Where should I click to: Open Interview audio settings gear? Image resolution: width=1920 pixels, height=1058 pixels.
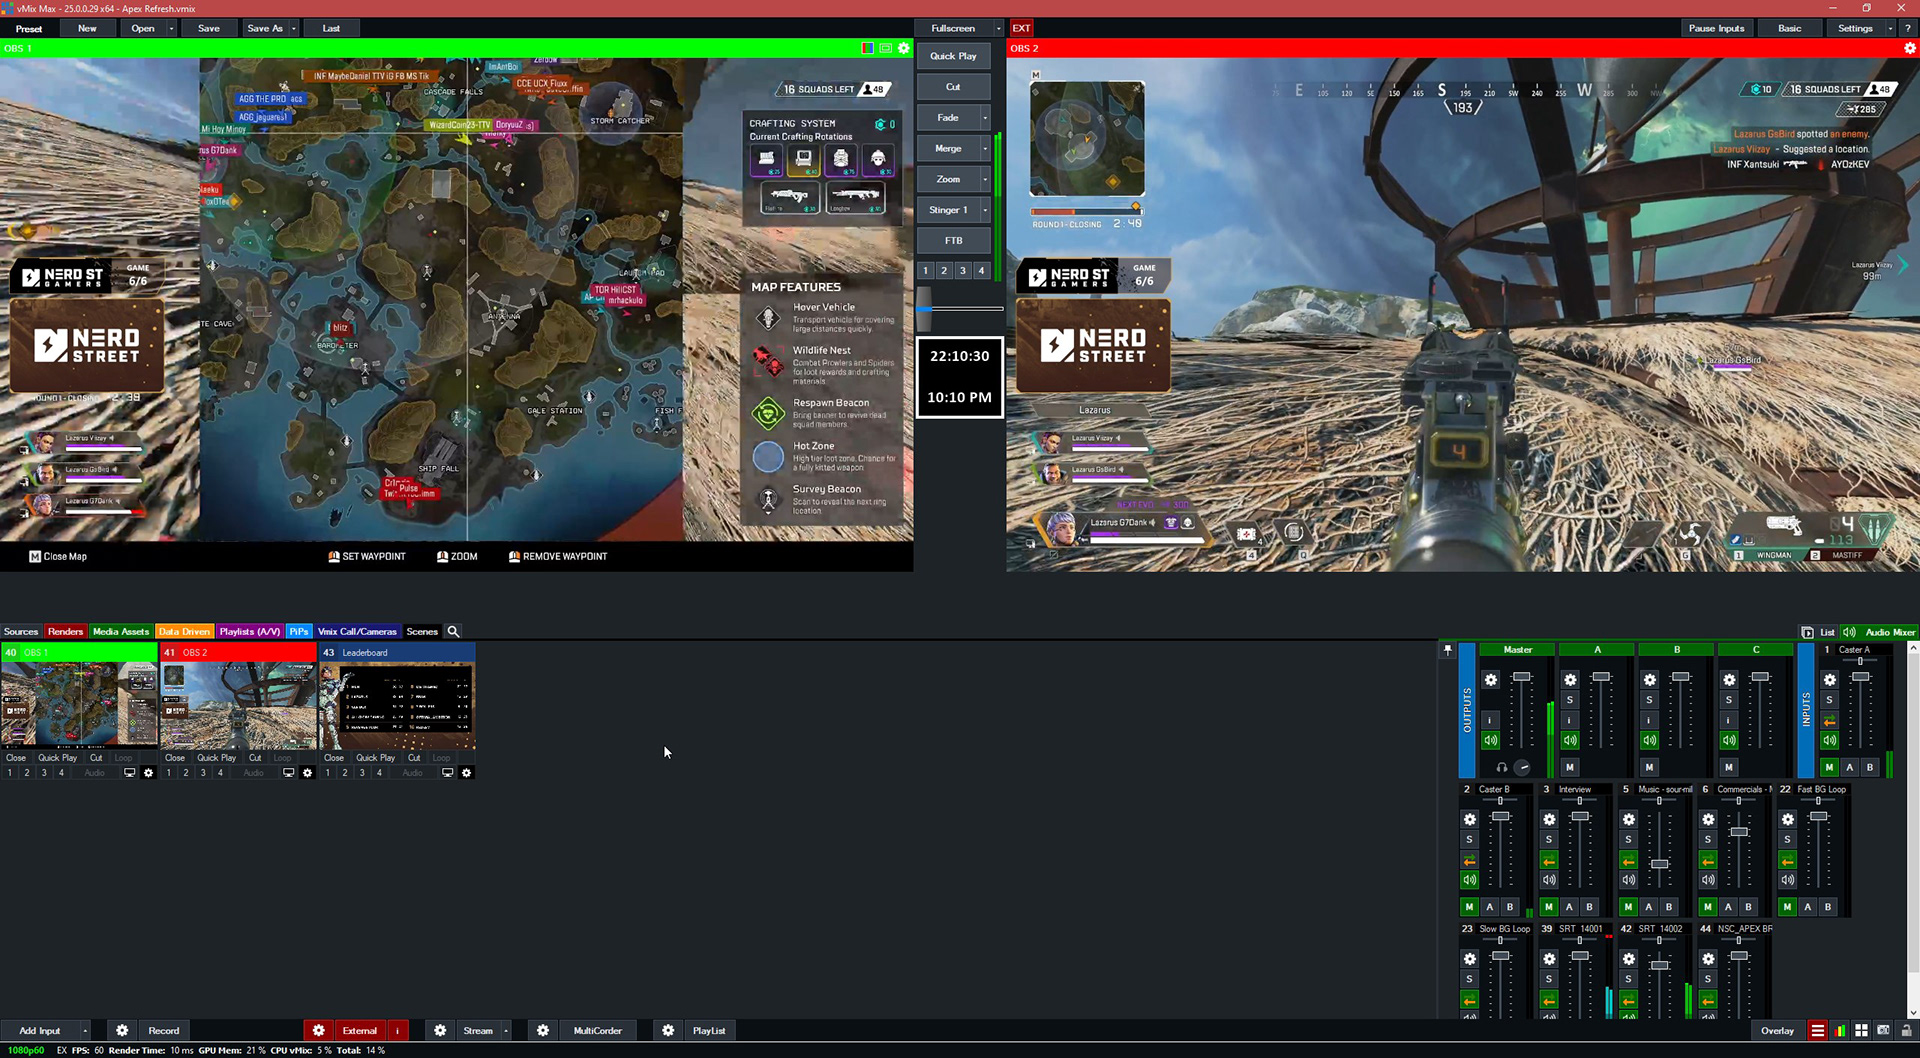coord(1549,819)
